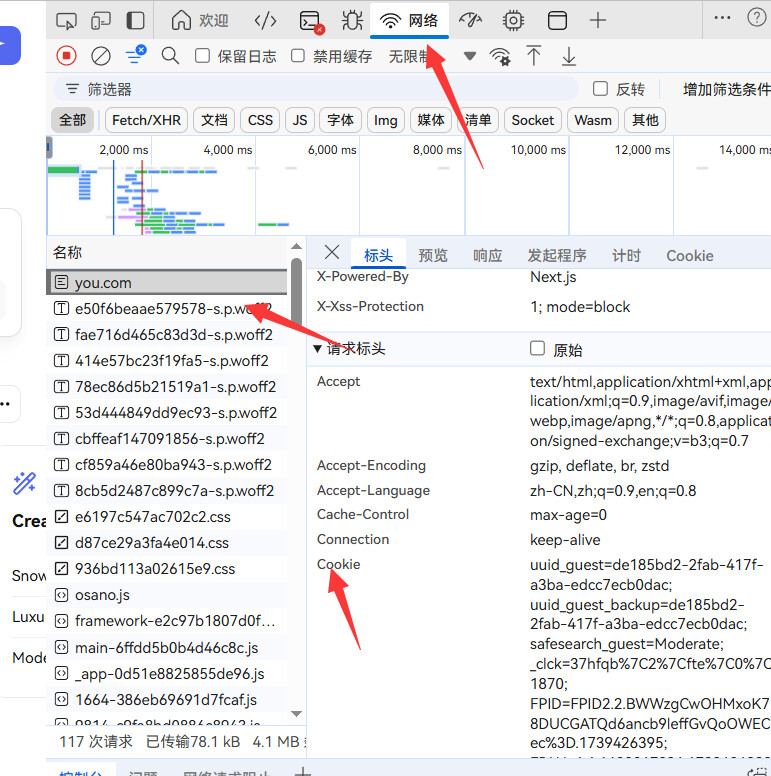Filter requests by Fetch/XHR
This screenshot has height=776, width=771.
pyautogui.click(x=146, y=120)
